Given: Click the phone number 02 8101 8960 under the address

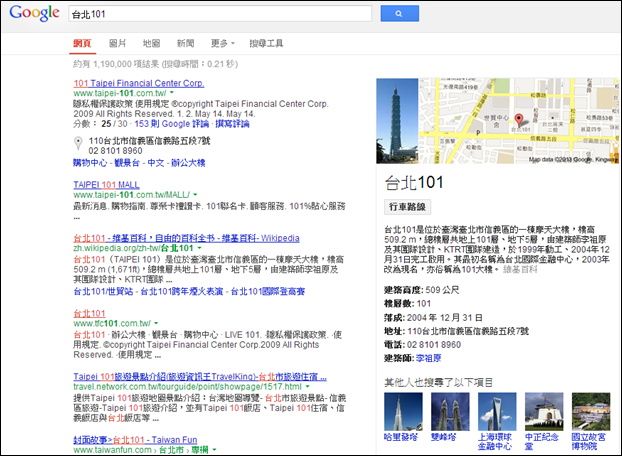Looking at the screenshot, I should 115,151.
